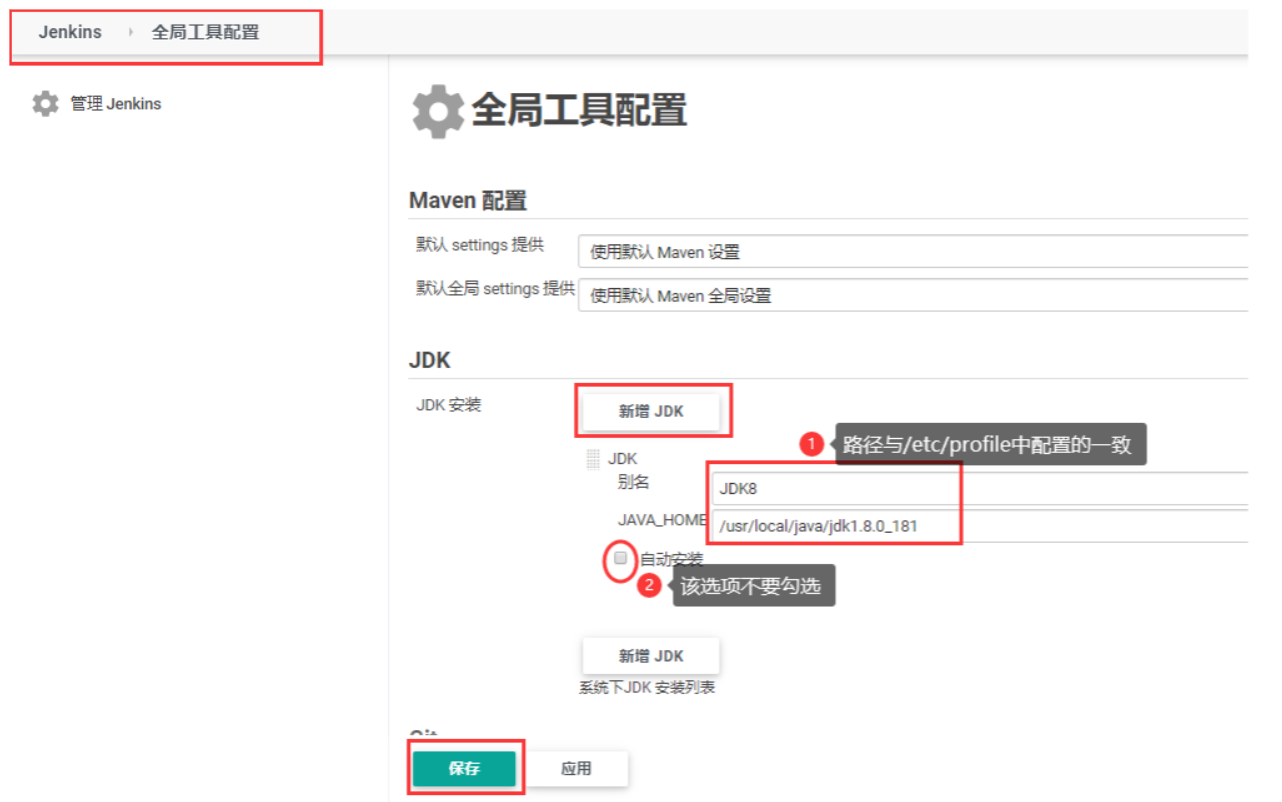Image resolution: width=1282 pixels, height=802 pixels.
Task: Click the breadcrumb arrow after Jenkins
Action: (130, 32)
